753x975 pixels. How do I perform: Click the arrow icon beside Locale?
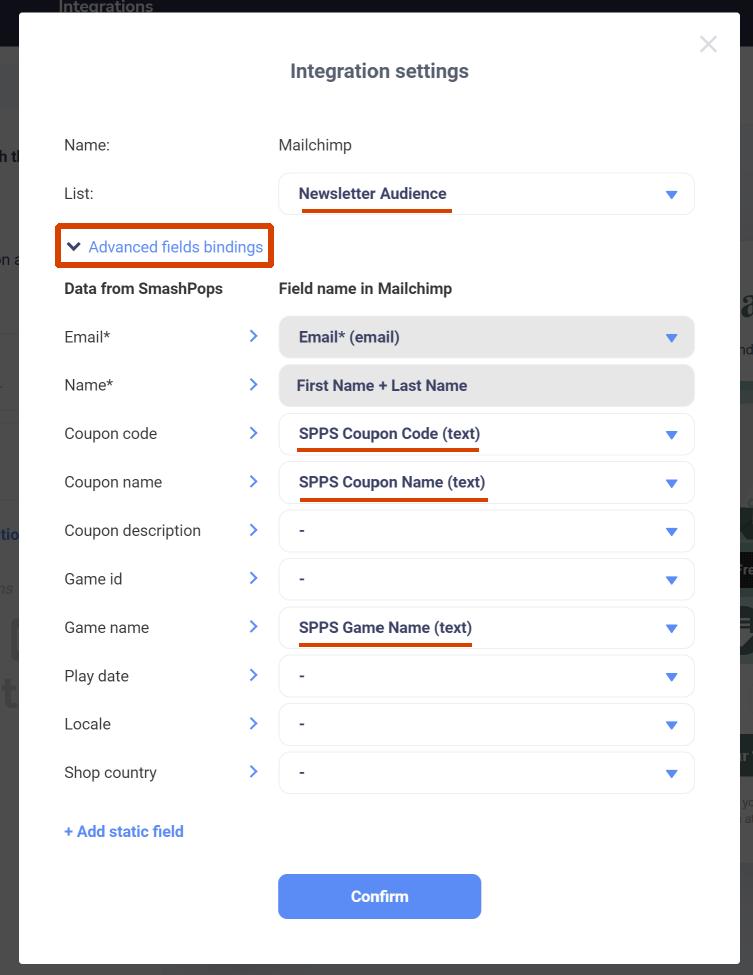pyautogui.click(x=253, y=724)
